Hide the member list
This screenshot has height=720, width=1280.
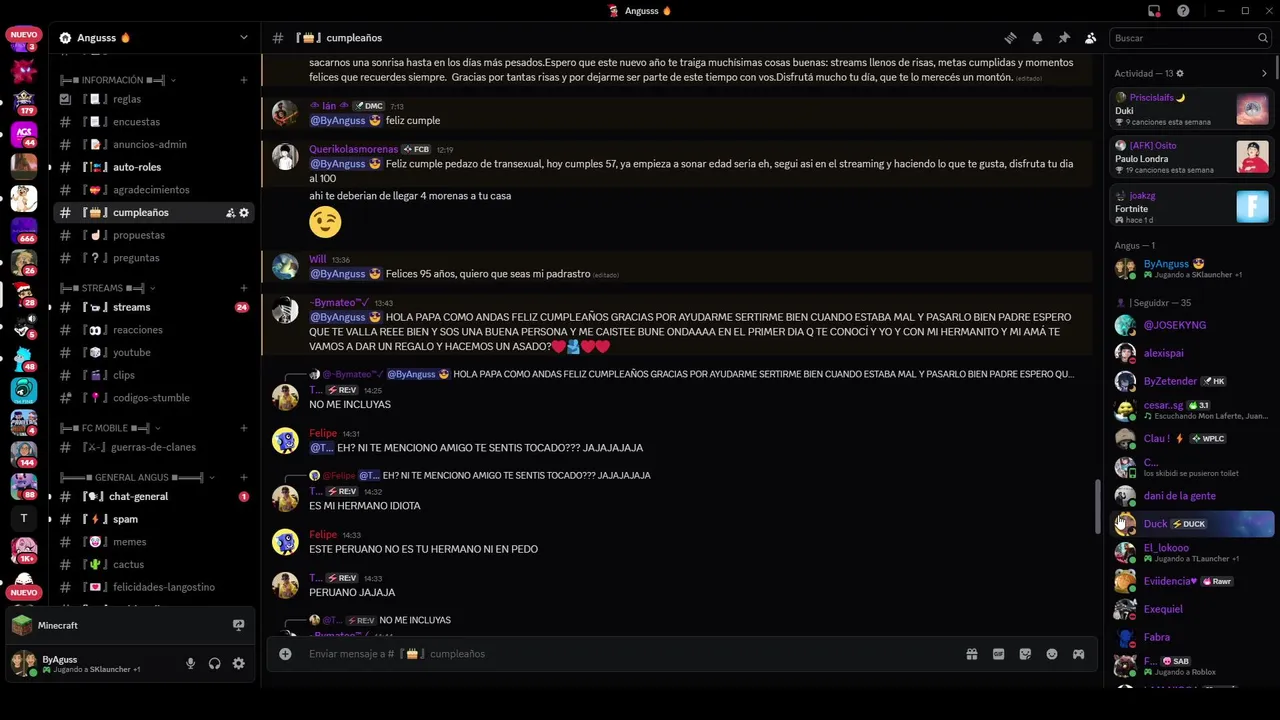coord(1091,38)
